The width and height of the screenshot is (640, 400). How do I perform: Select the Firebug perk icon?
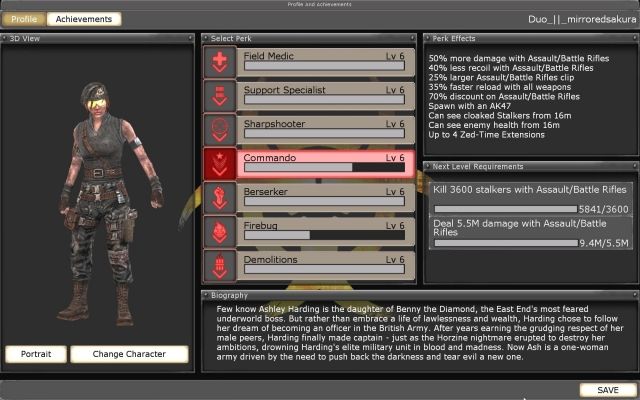point(220,231)
